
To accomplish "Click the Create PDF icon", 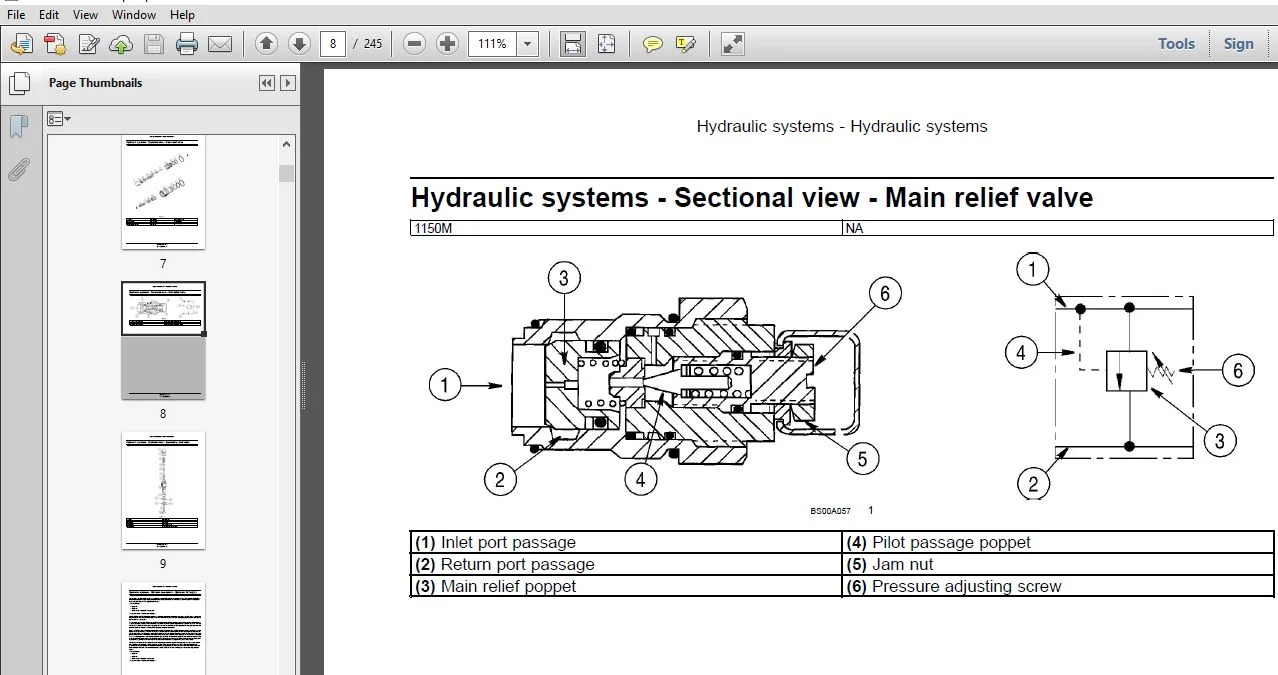I will tap(55, 44).
